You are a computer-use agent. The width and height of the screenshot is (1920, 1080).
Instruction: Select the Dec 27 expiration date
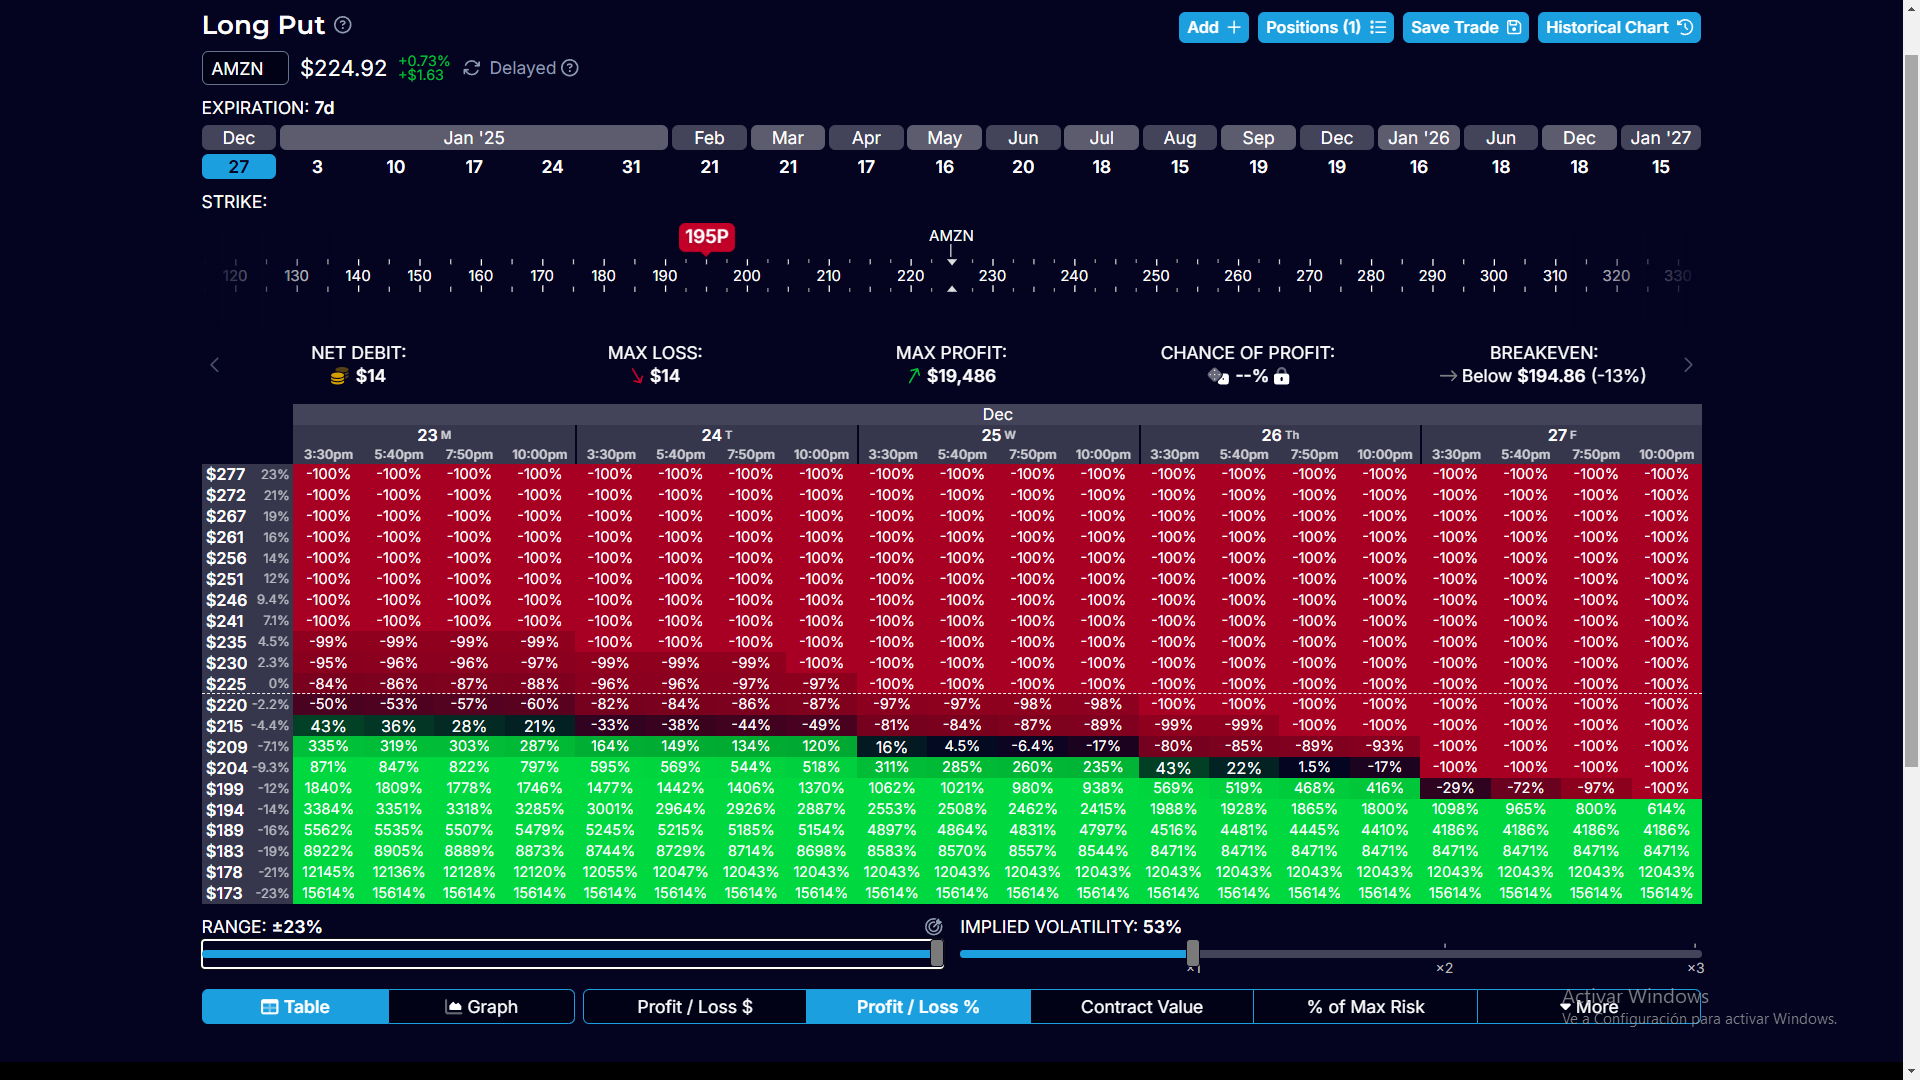pyautogui.click(x=239, y=167)
